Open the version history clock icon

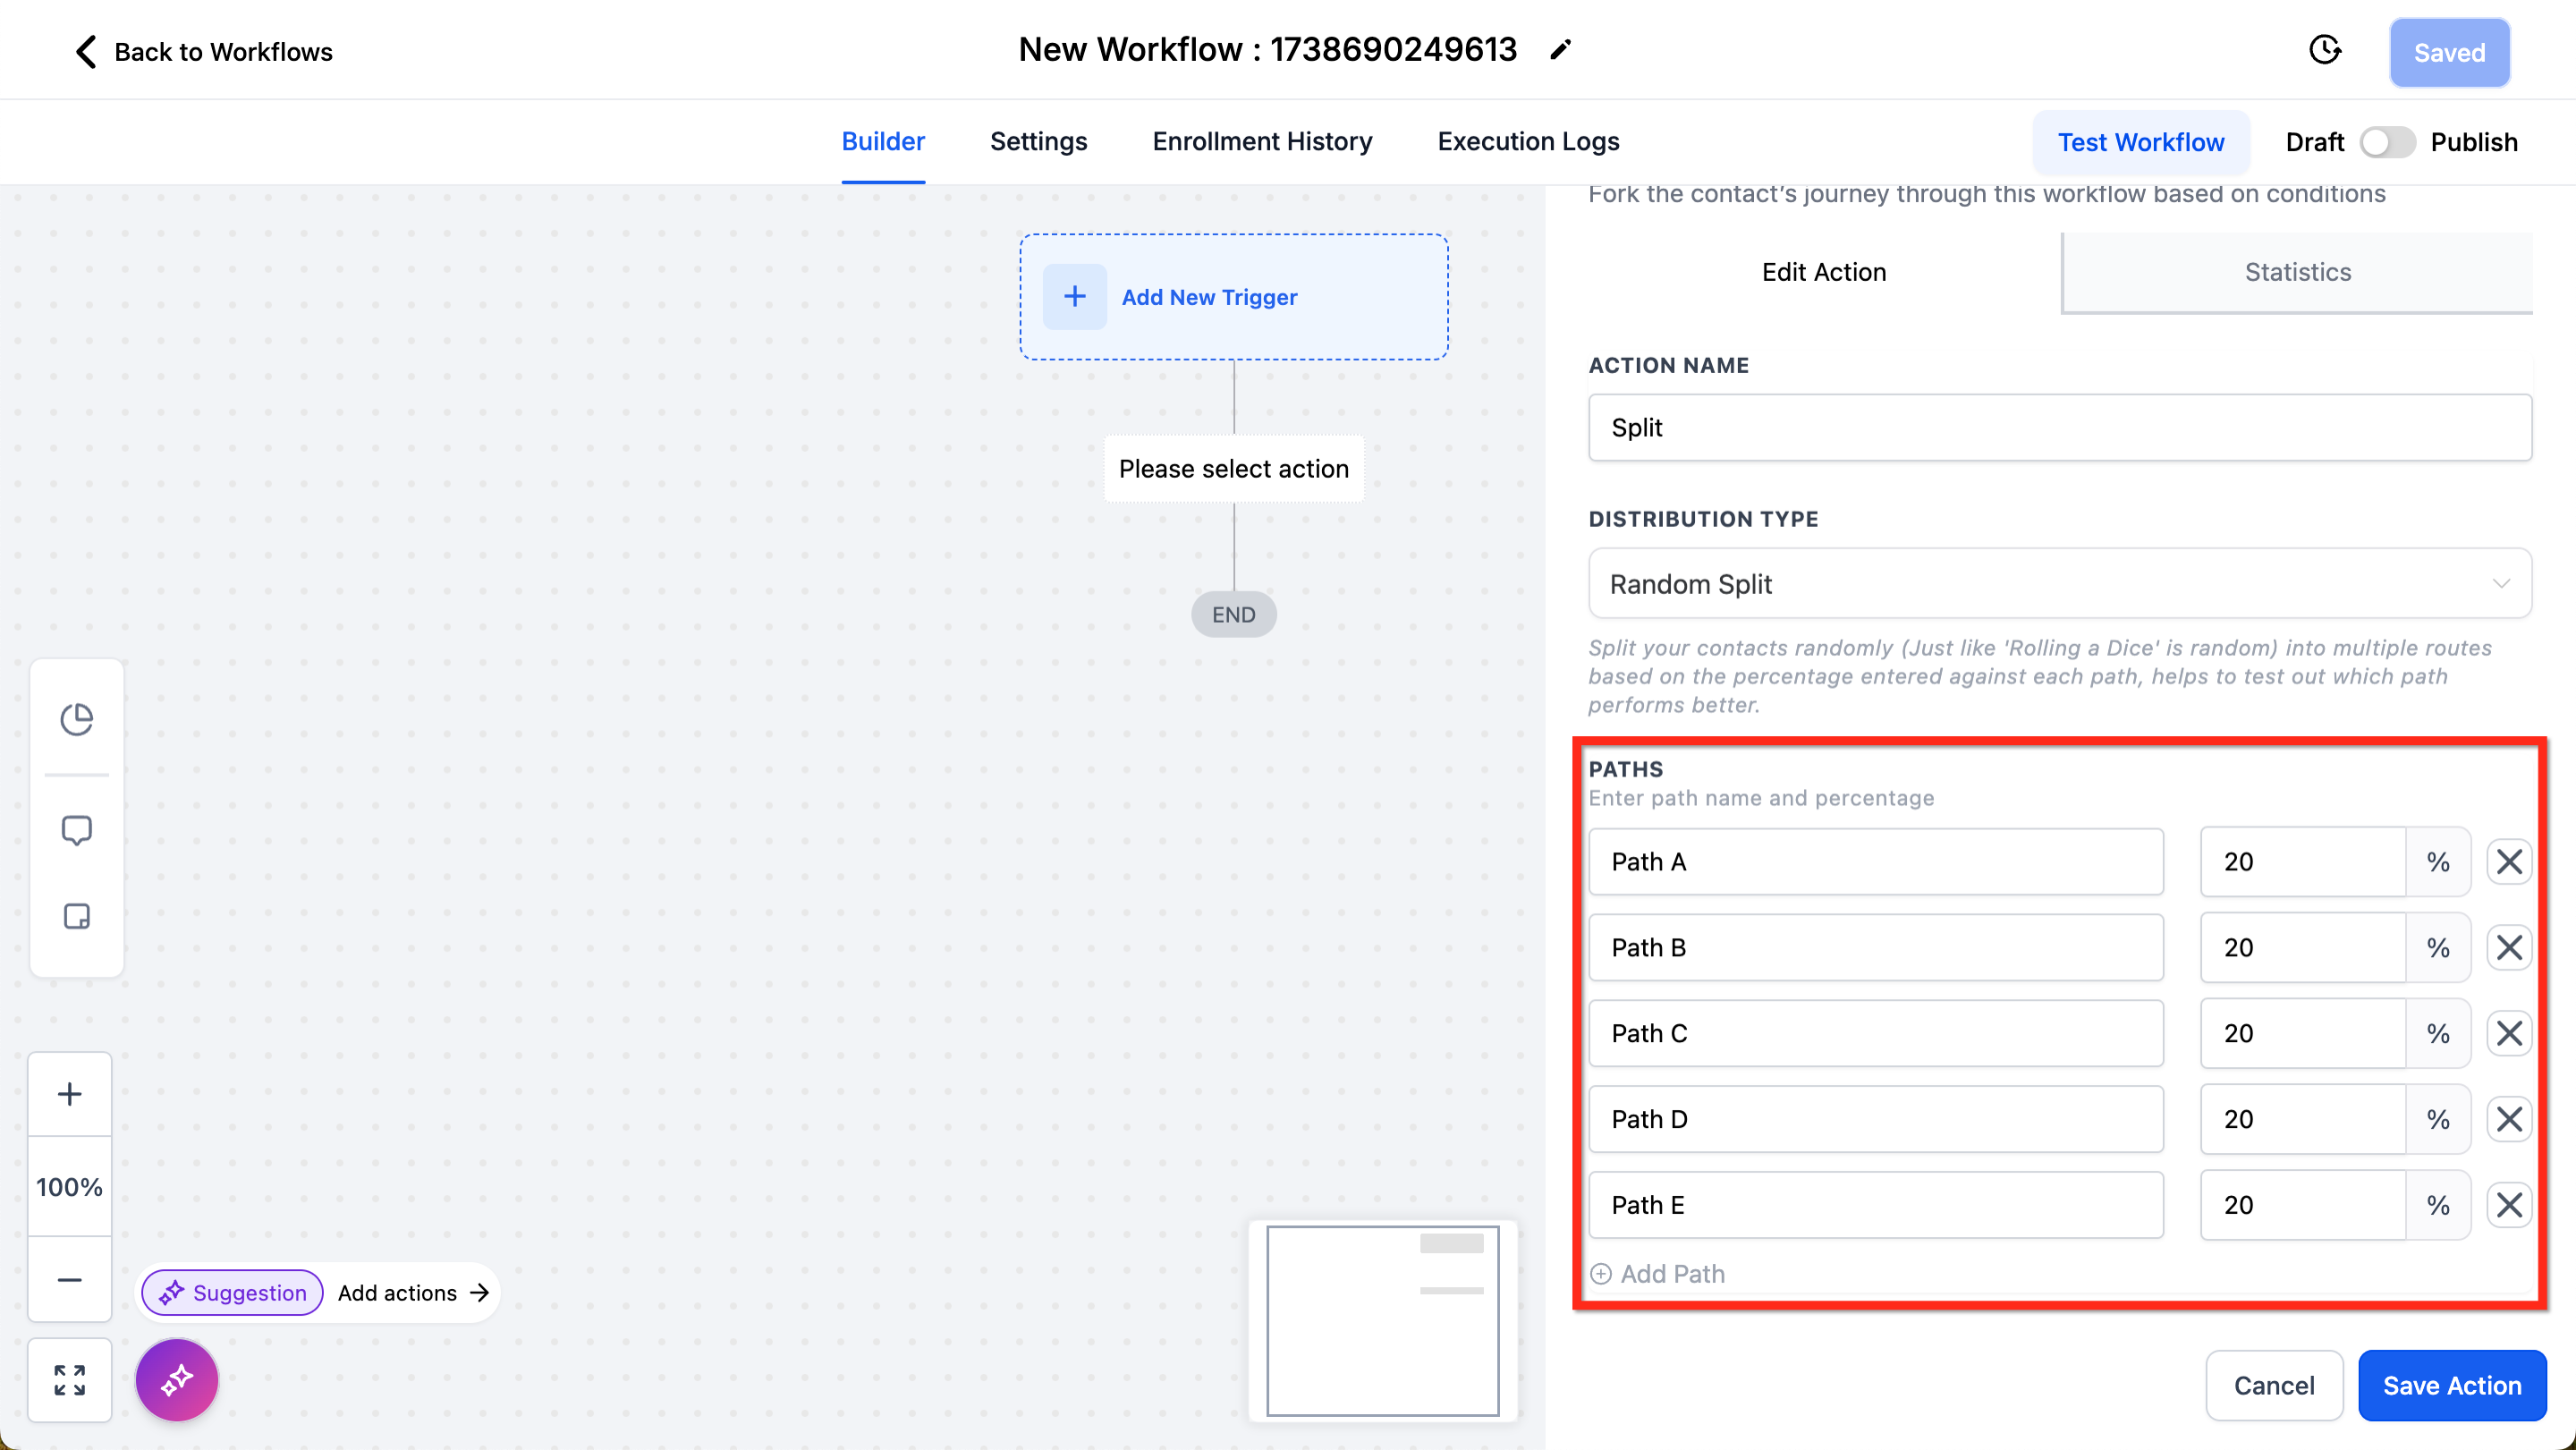(2325, 50)
